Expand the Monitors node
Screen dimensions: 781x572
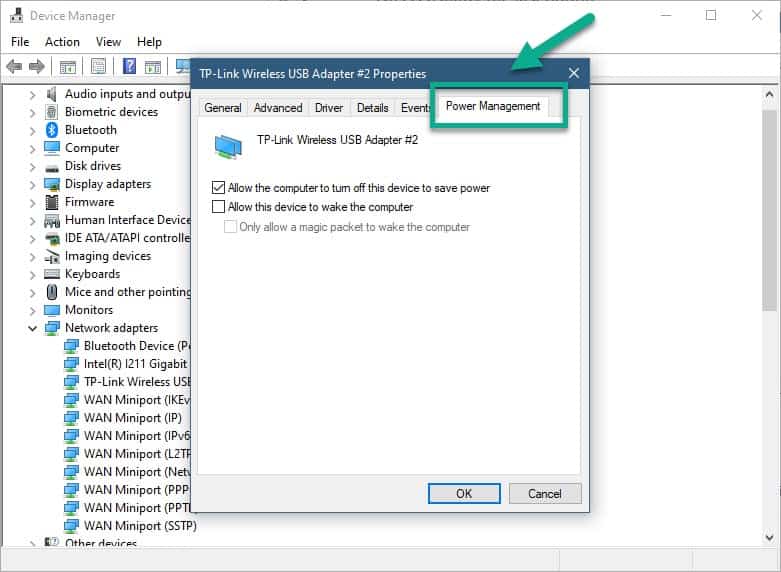click(32, 310)
